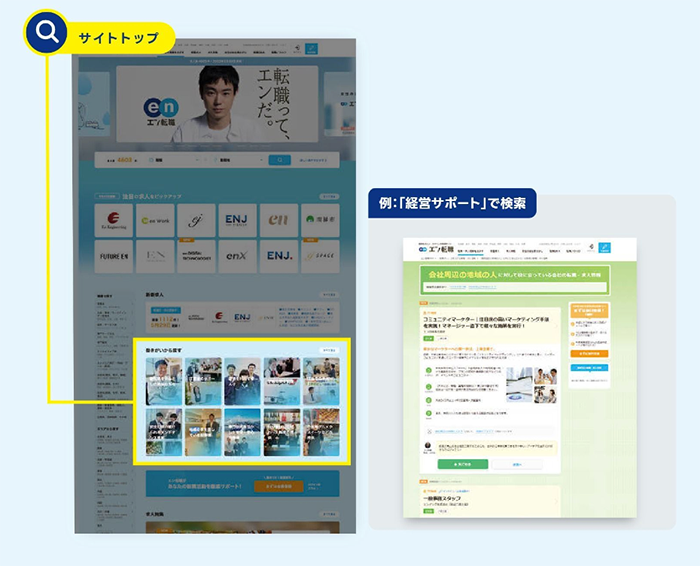Click the green tree logo company tile
Screen dimensions: 700x566
coord(320,220)
